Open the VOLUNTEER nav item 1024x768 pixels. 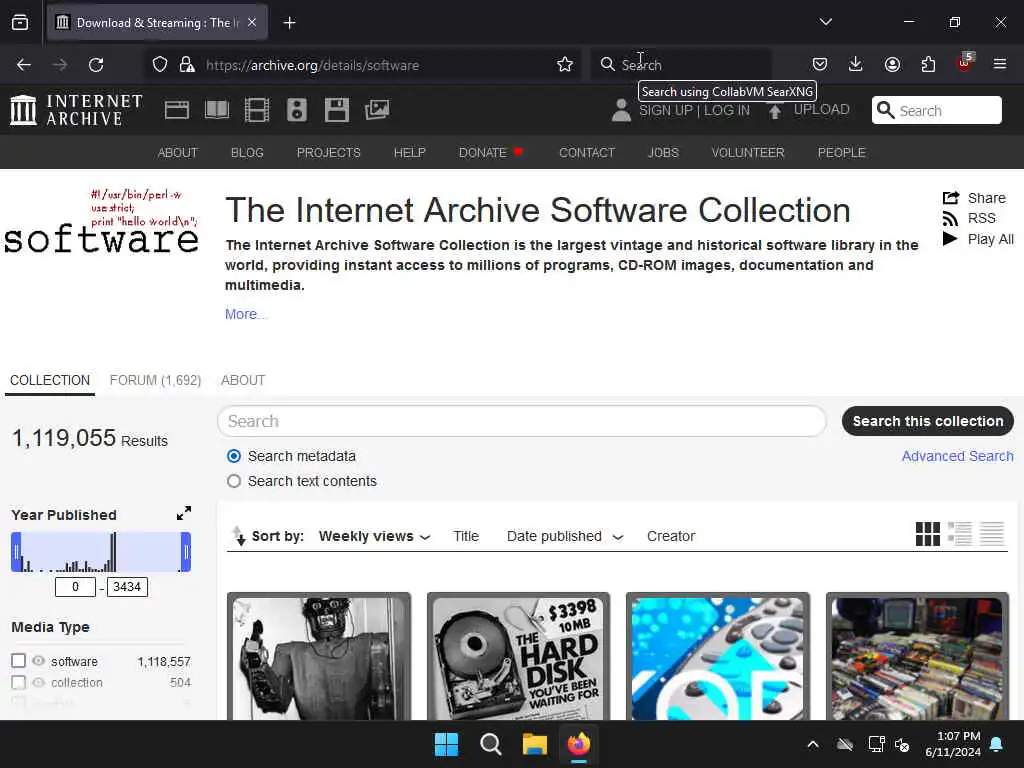[748, 152]
